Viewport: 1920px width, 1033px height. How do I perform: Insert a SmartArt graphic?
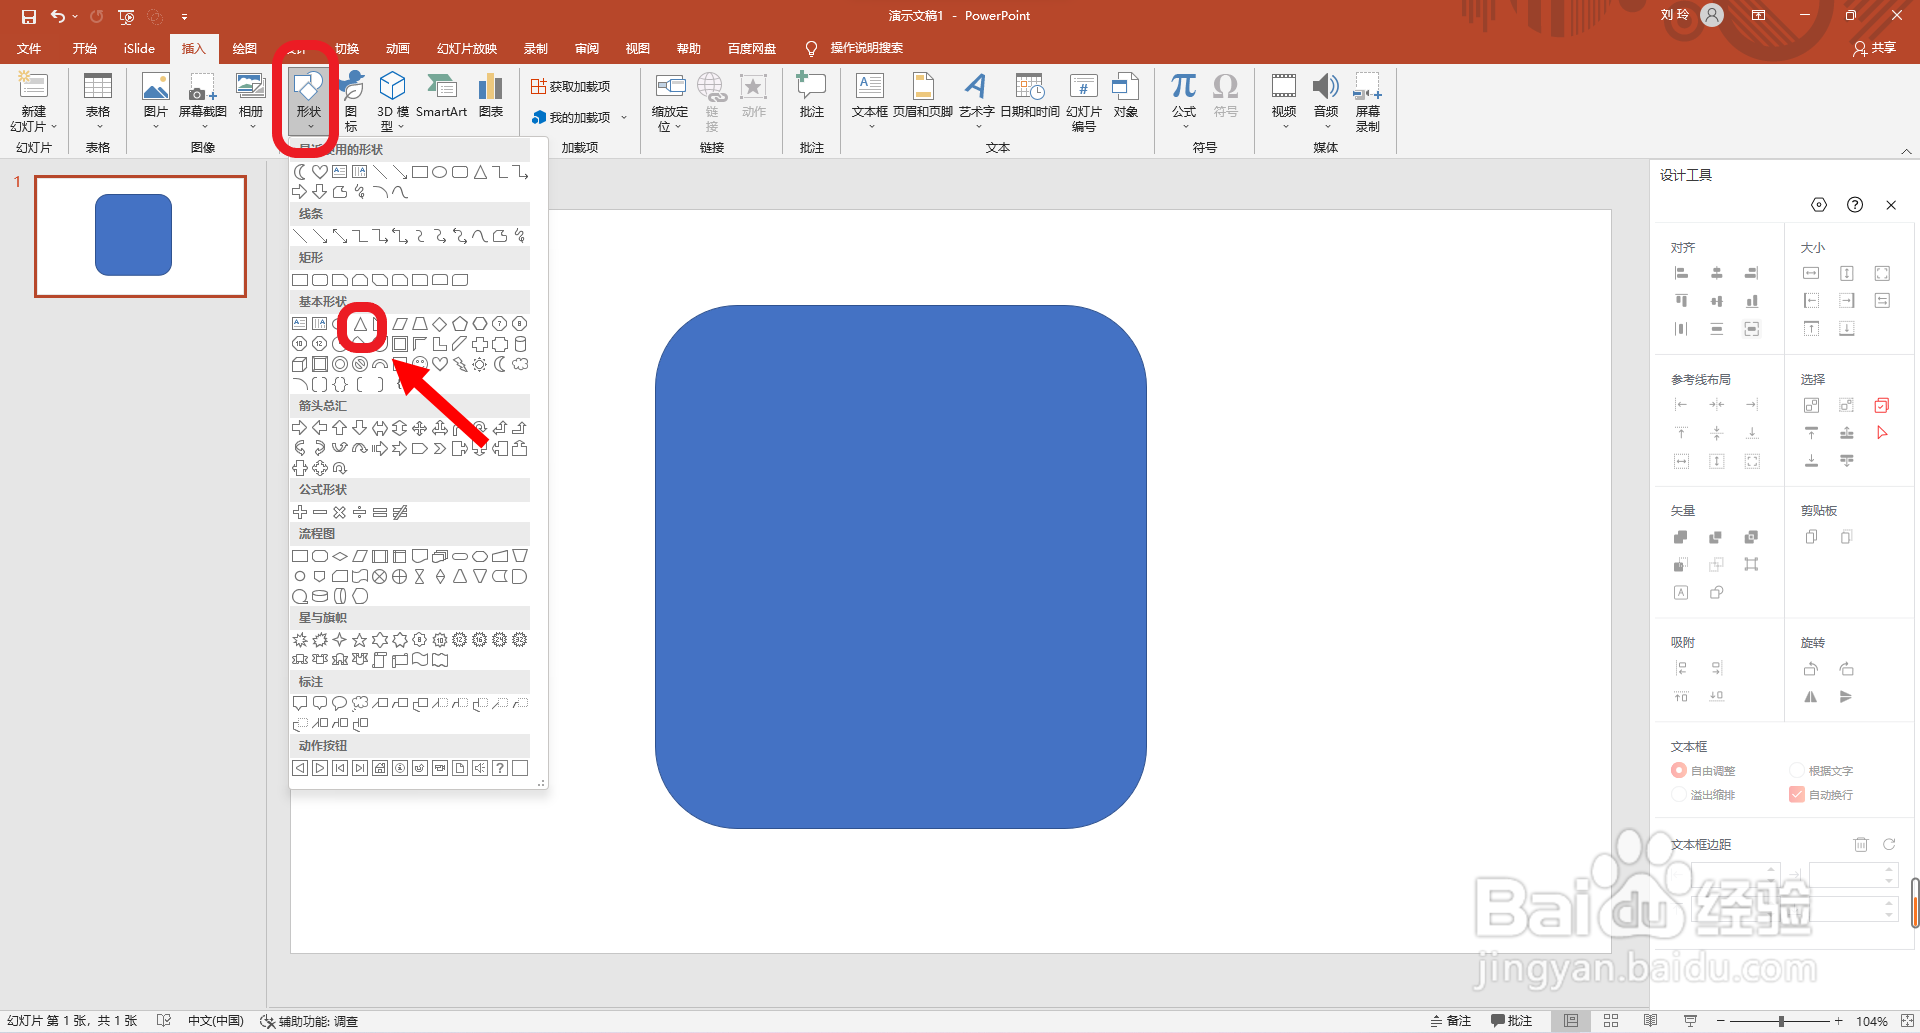coord(441,95)
